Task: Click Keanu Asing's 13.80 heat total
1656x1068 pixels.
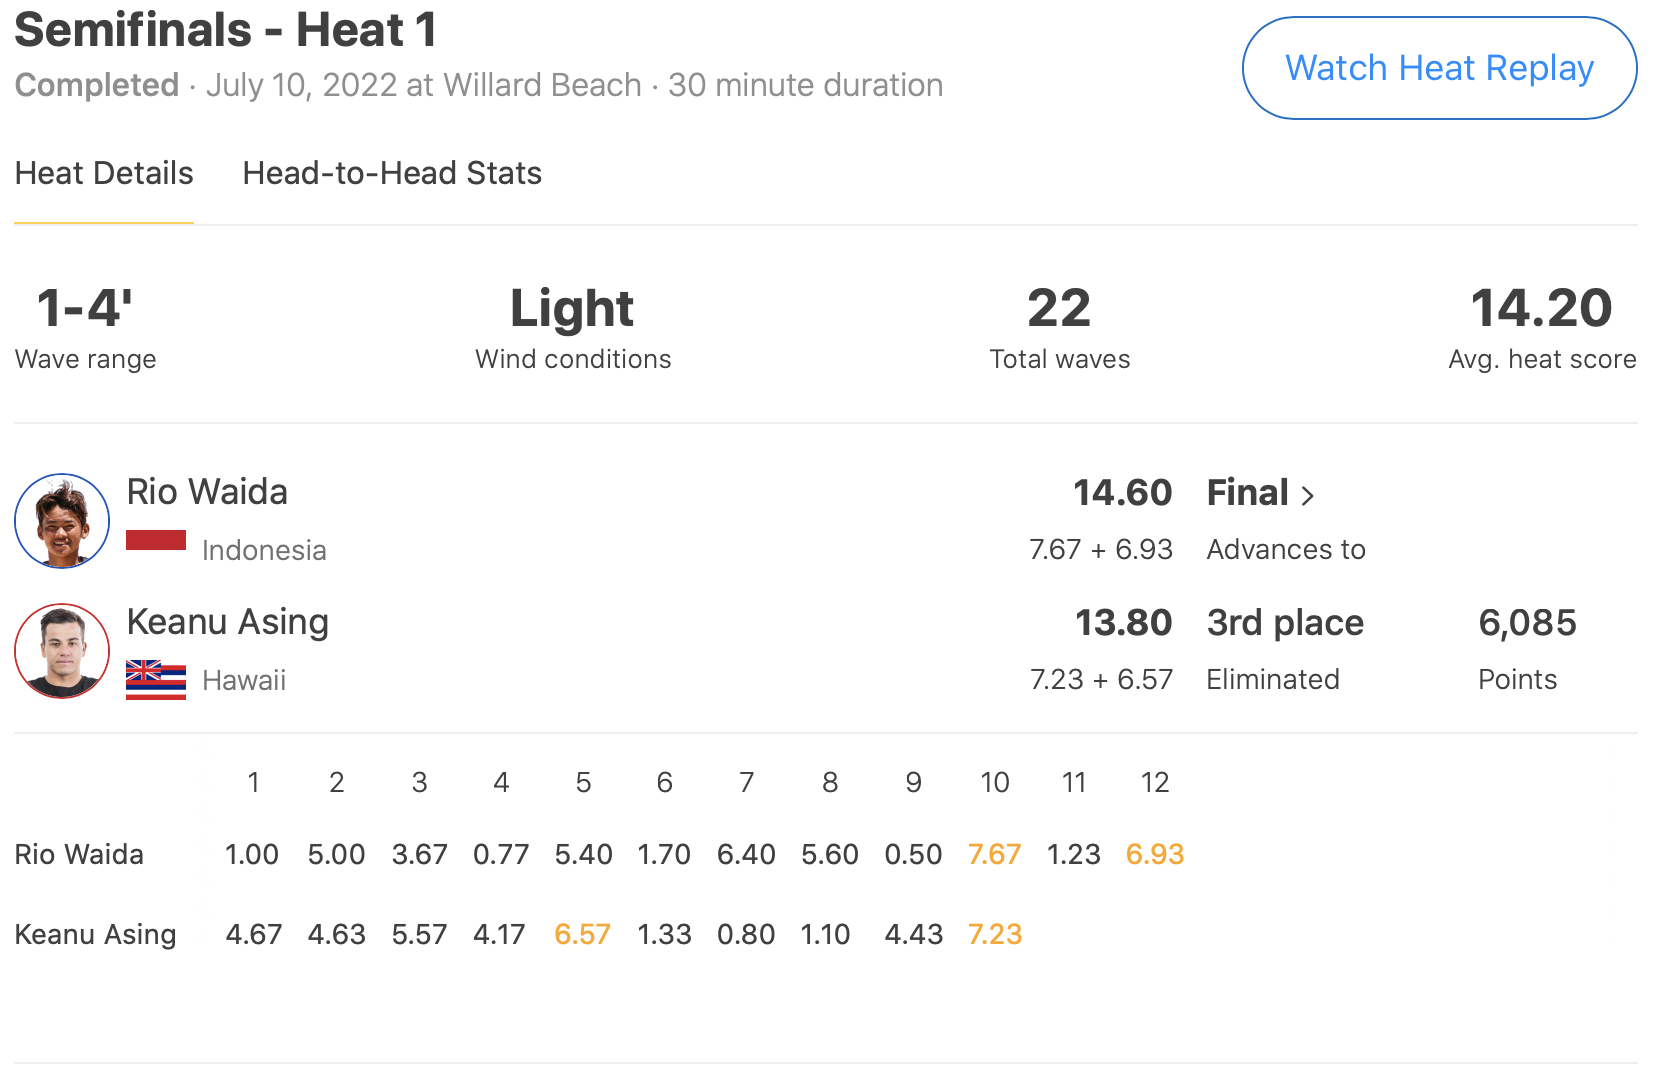Action: (x=1123, y=623)
